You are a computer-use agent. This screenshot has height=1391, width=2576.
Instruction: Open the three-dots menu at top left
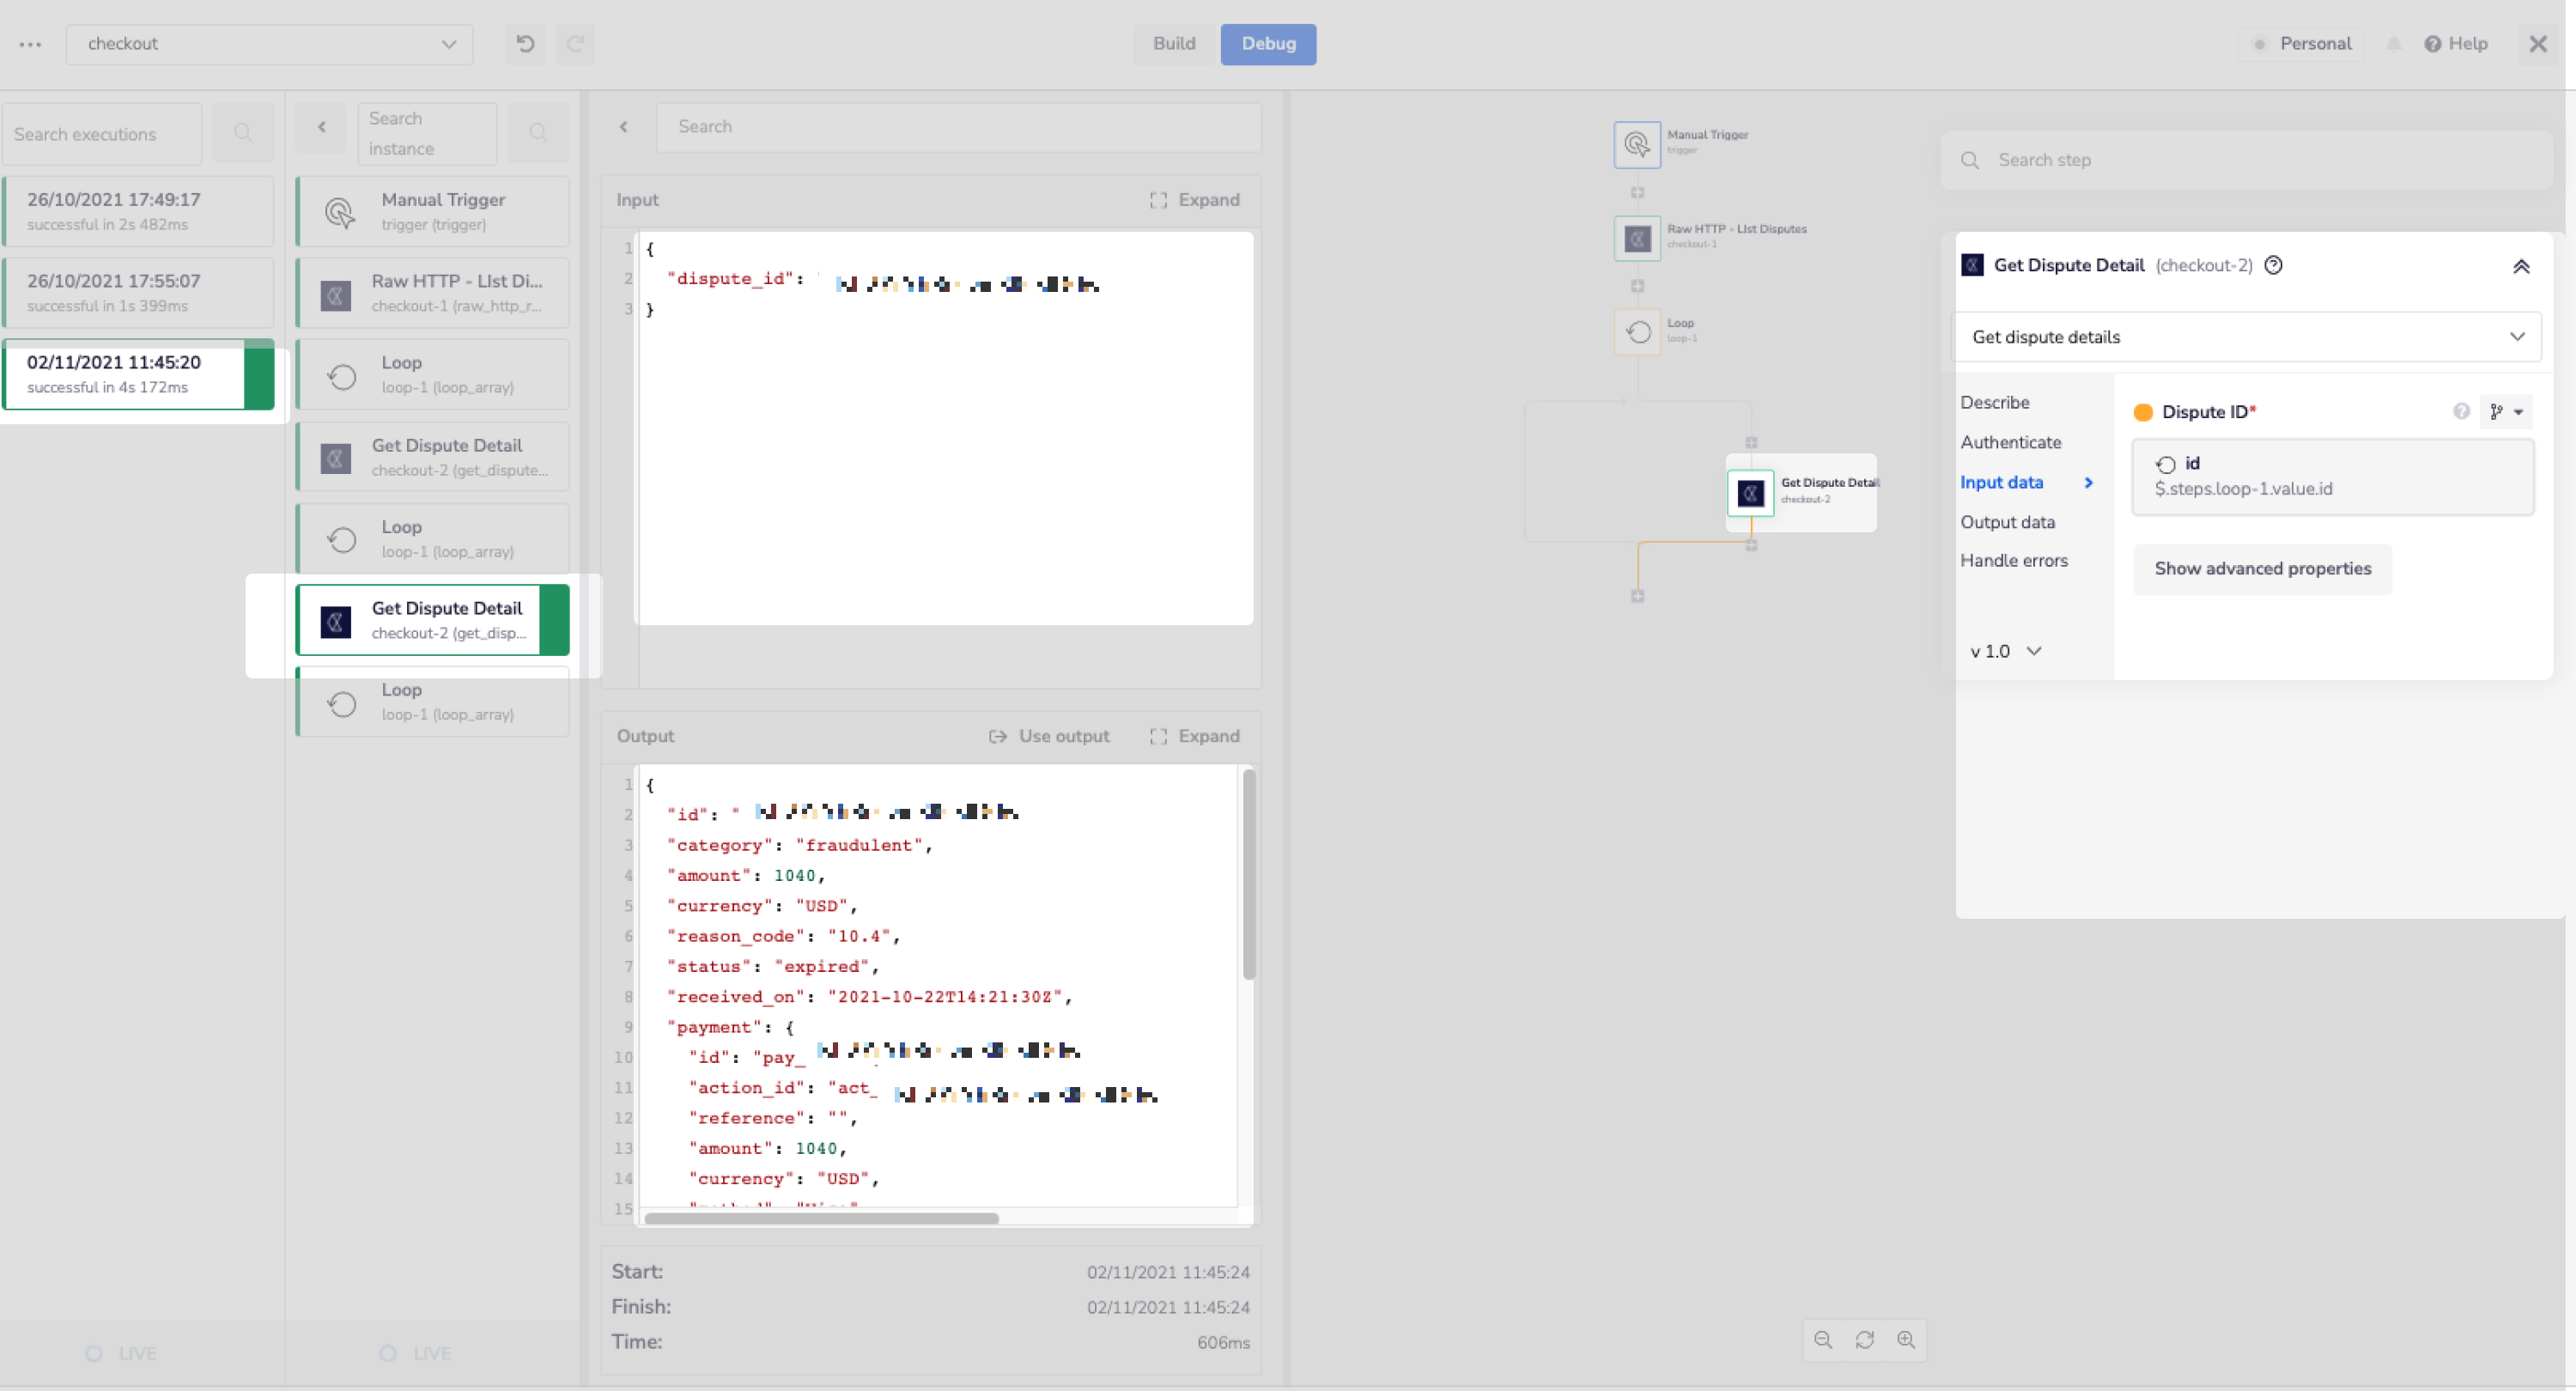click(30, 44)
